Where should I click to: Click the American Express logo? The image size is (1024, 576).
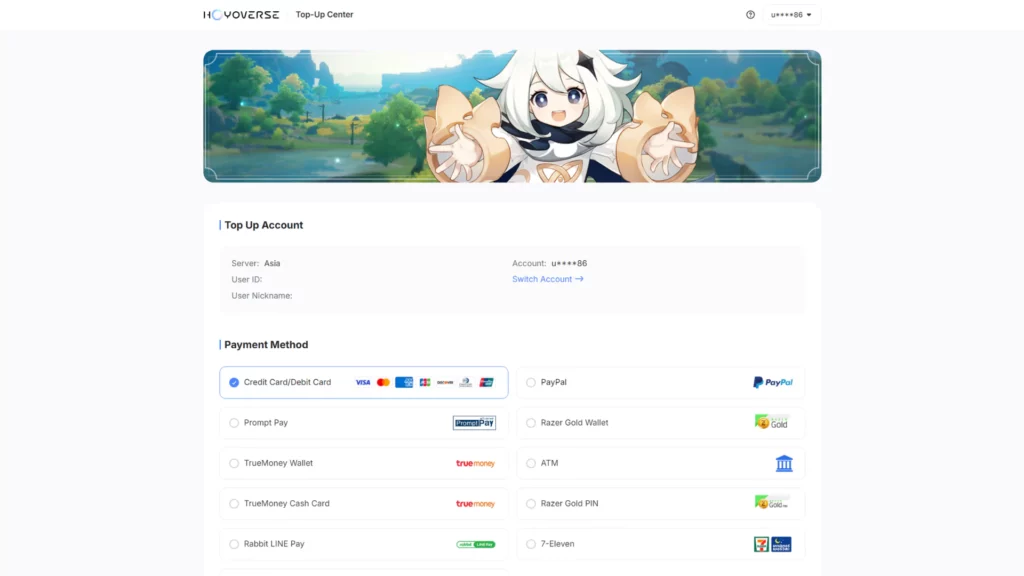click(404, 383)
